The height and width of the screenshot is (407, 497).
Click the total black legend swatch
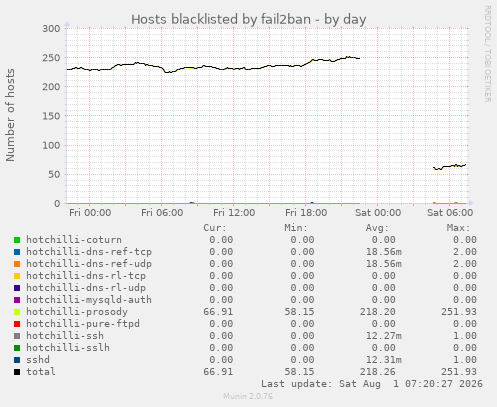click(x=17, y=372)
